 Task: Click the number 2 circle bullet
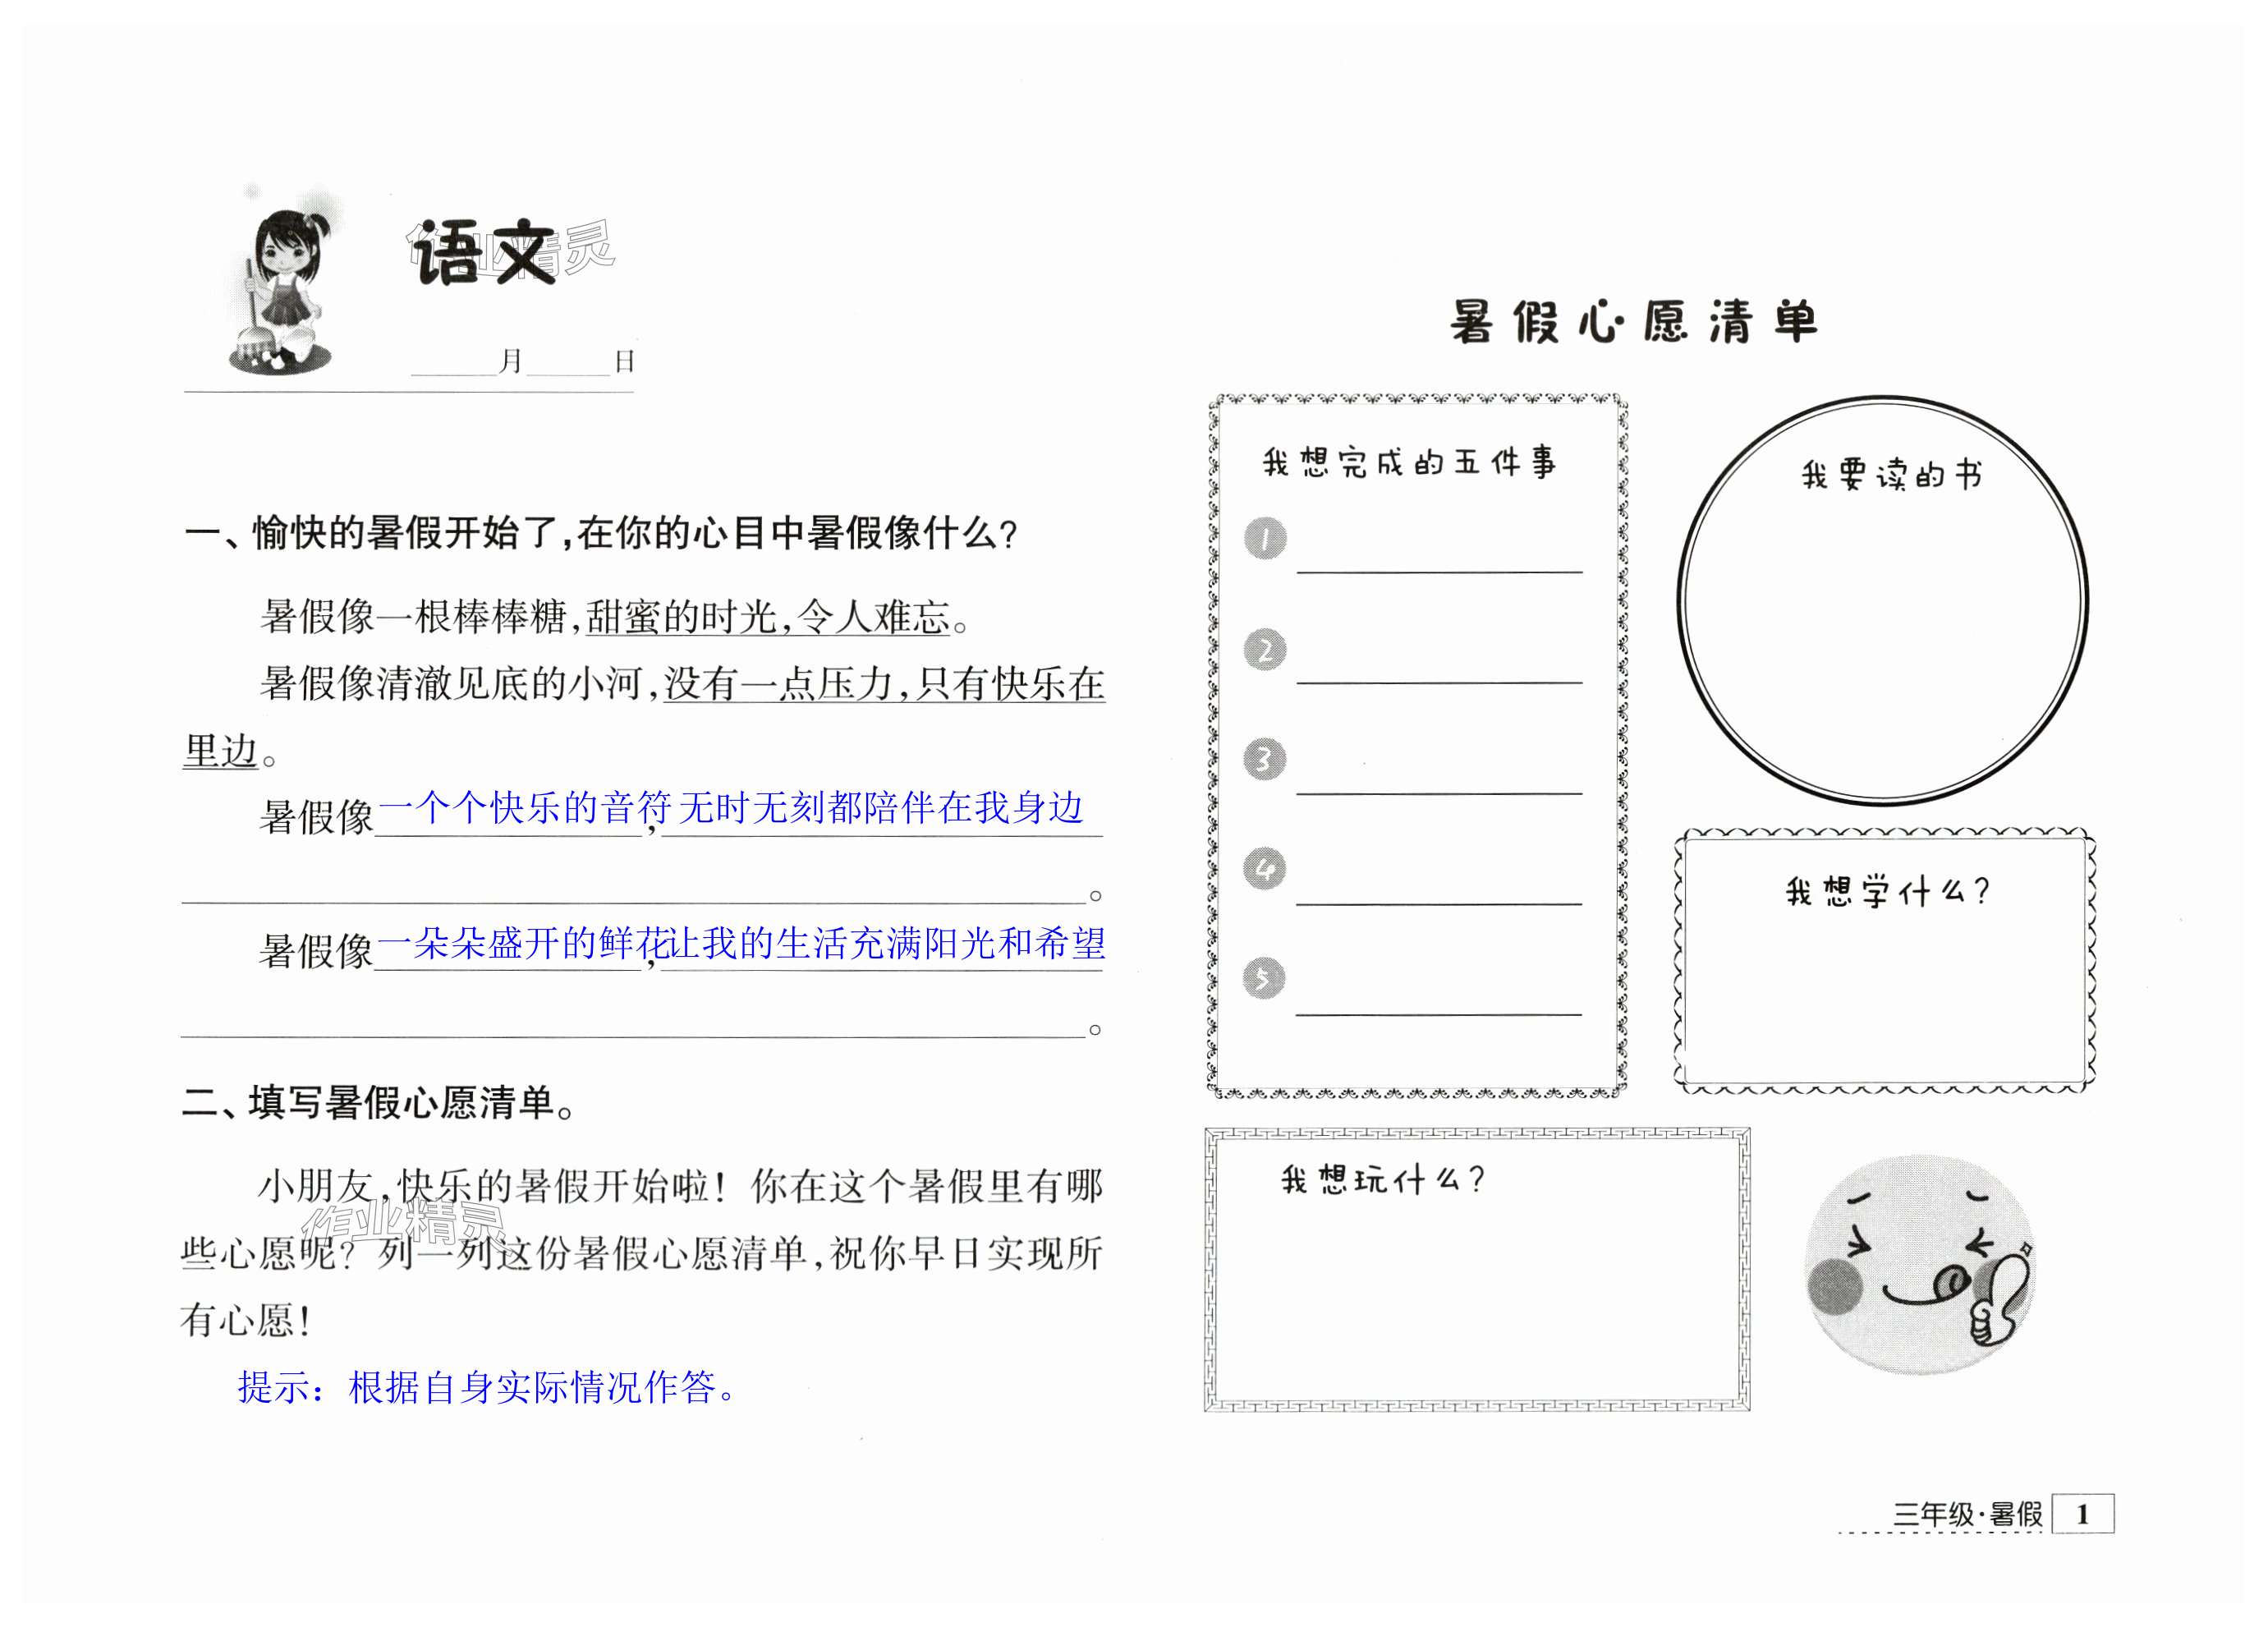[1265, 650]
